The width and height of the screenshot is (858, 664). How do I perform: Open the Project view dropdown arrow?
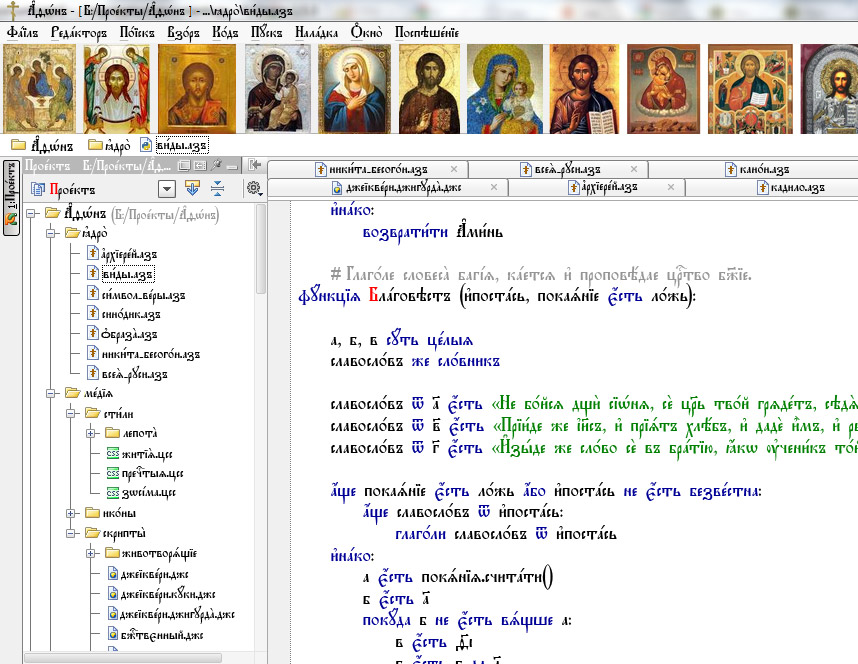click(166, 189)
